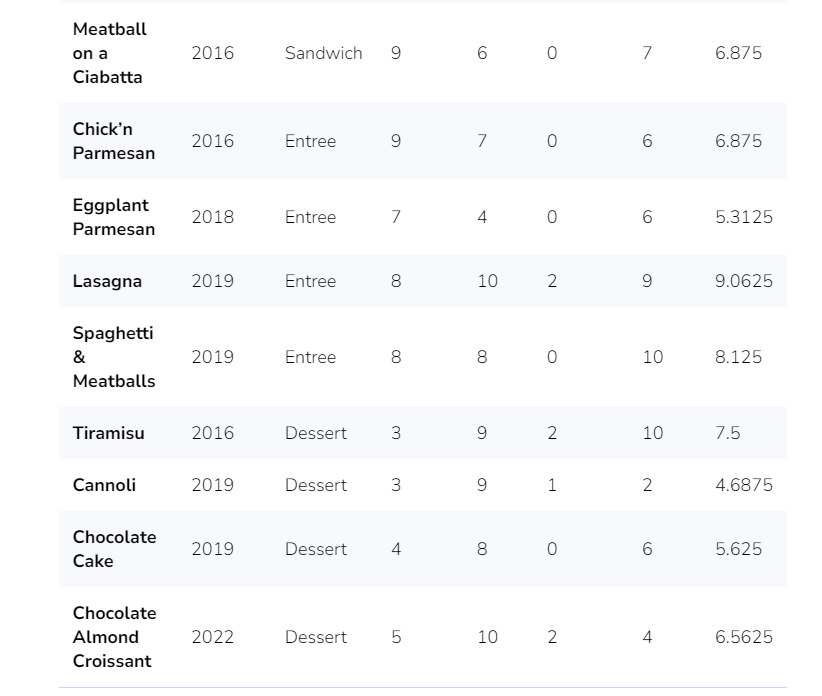822x696 pixels.
Task: Click the Chick'n Parmesan item name
Action: click(x=114, y=141)
